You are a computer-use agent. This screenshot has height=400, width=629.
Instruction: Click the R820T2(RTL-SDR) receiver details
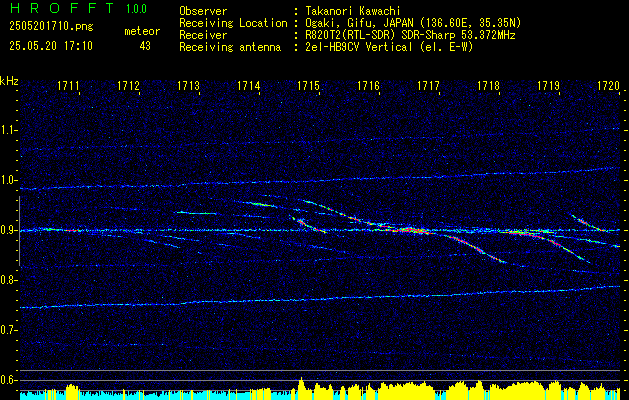click(410, 35)
